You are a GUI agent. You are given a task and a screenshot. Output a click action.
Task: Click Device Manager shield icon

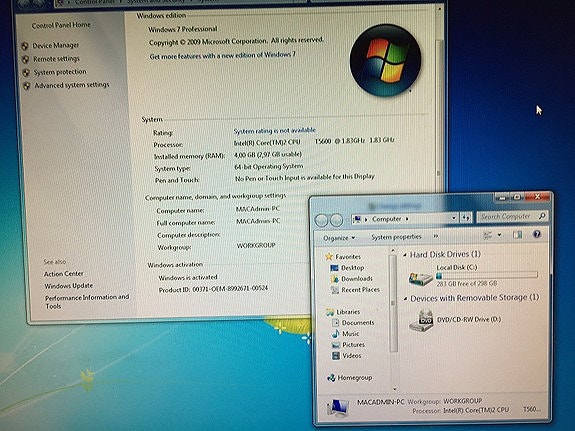click(x=25, y=46)
